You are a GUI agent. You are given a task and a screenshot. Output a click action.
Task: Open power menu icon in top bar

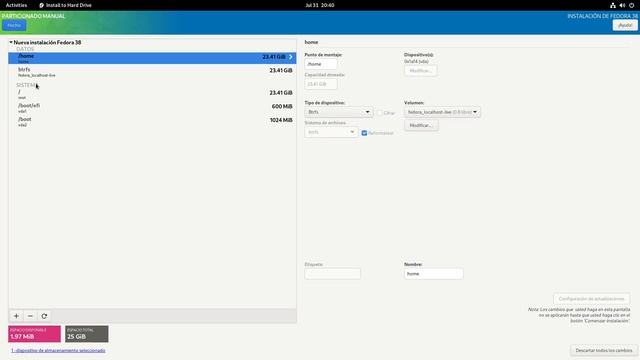click(631, 5)
